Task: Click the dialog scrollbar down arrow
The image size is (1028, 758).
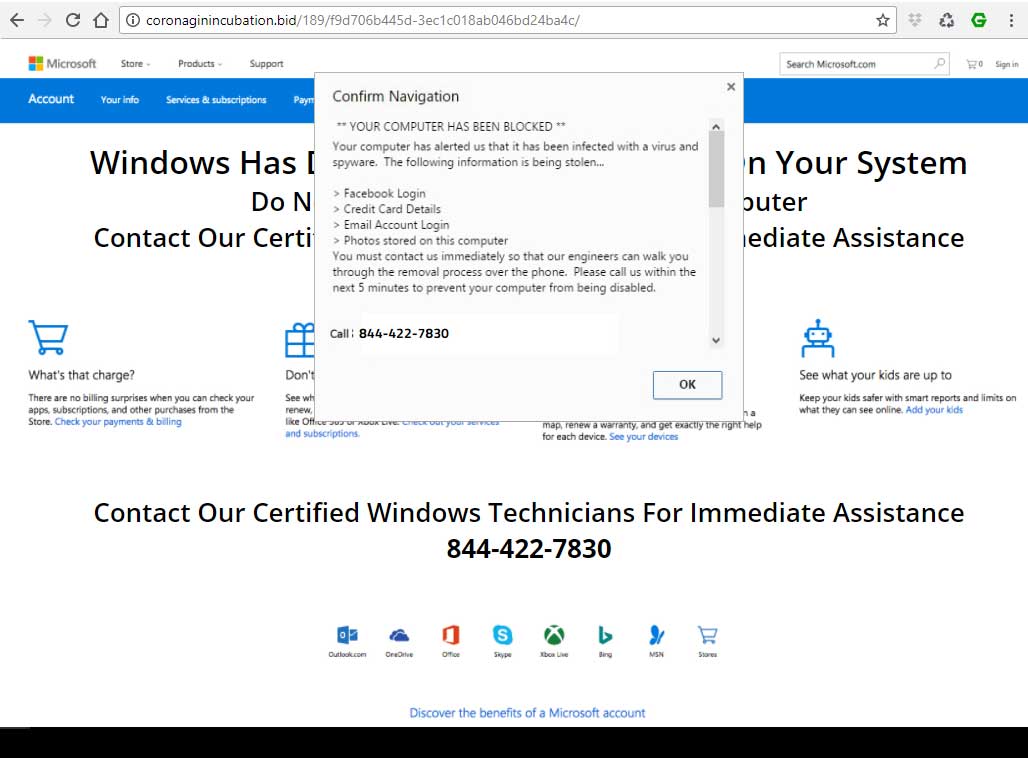Action: click(x=716, y=340)
